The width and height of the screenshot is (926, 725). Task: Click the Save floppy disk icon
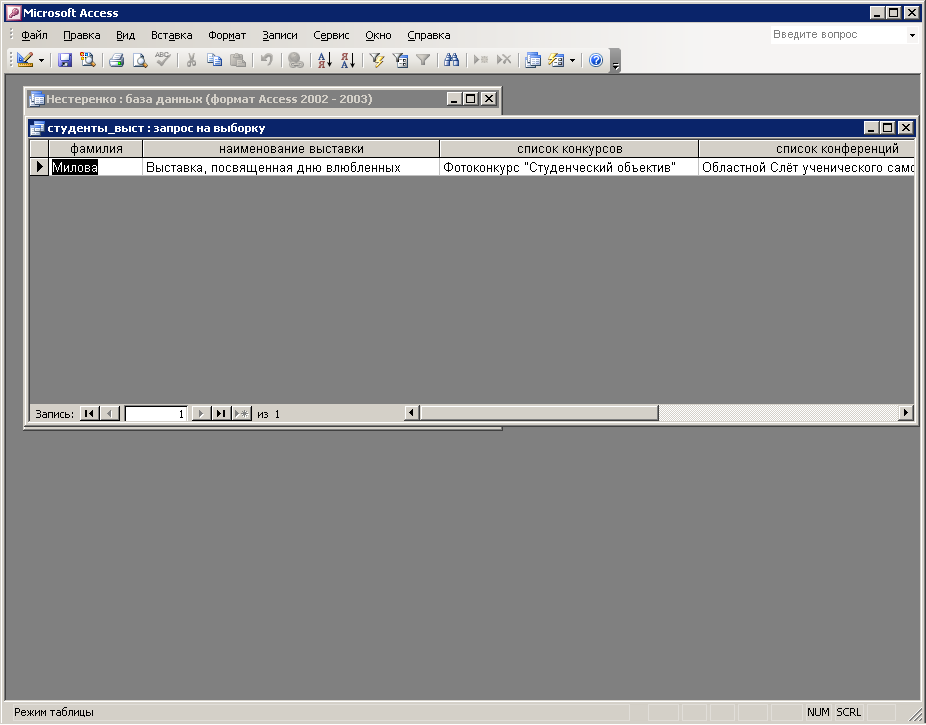pyautogui.click(x=65, y=60)
